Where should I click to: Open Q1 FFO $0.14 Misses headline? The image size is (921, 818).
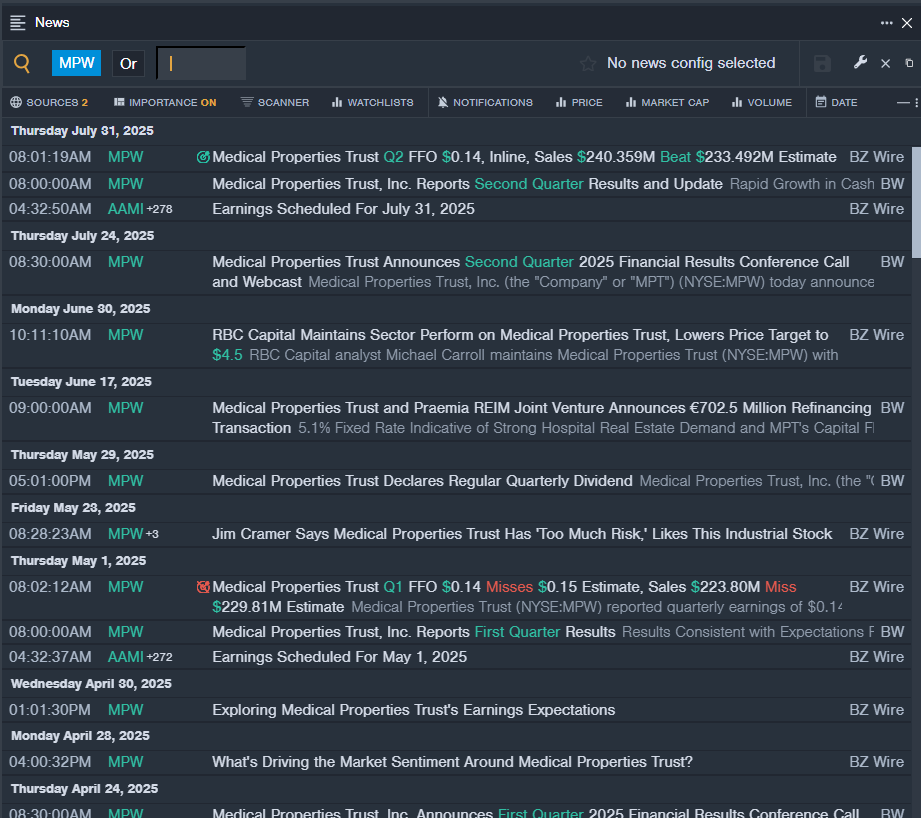pos(504,597)
